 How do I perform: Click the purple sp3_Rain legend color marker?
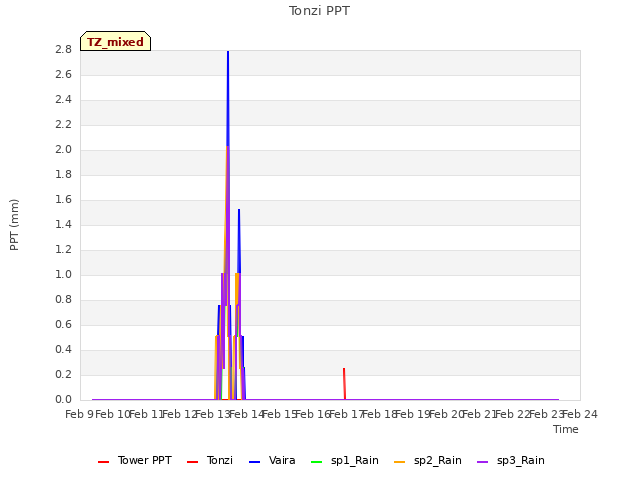point(482,462)
